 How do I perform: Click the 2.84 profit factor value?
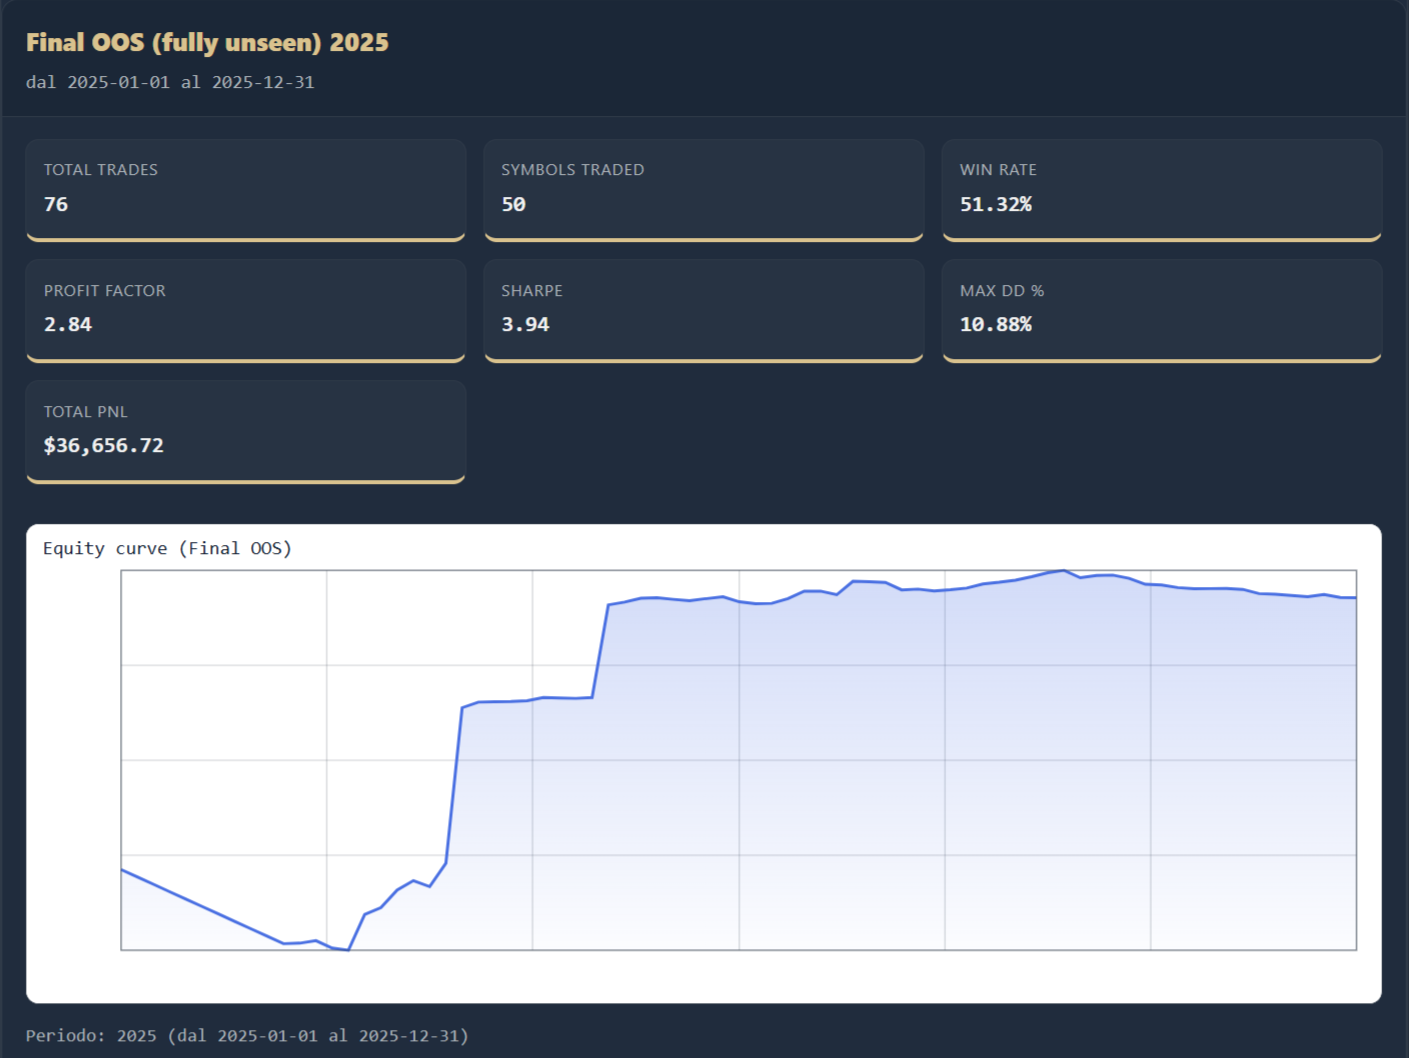tap(67, 324)
